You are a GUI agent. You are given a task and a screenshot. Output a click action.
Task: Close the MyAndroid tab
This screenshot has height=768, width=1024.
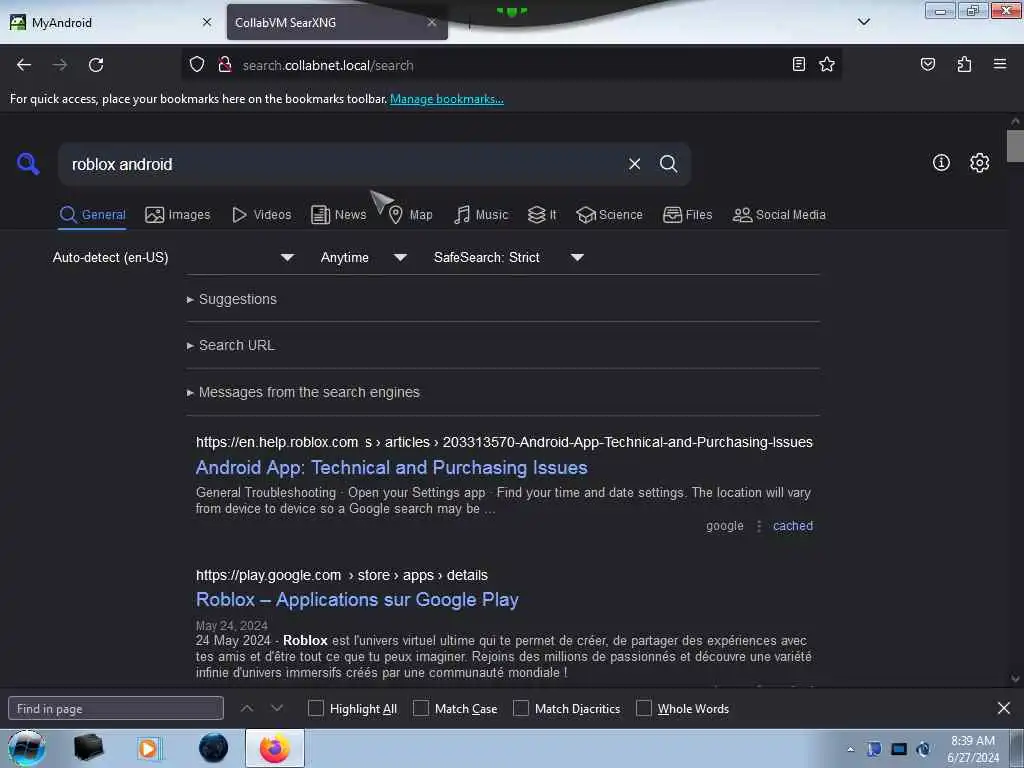point(207,22)
